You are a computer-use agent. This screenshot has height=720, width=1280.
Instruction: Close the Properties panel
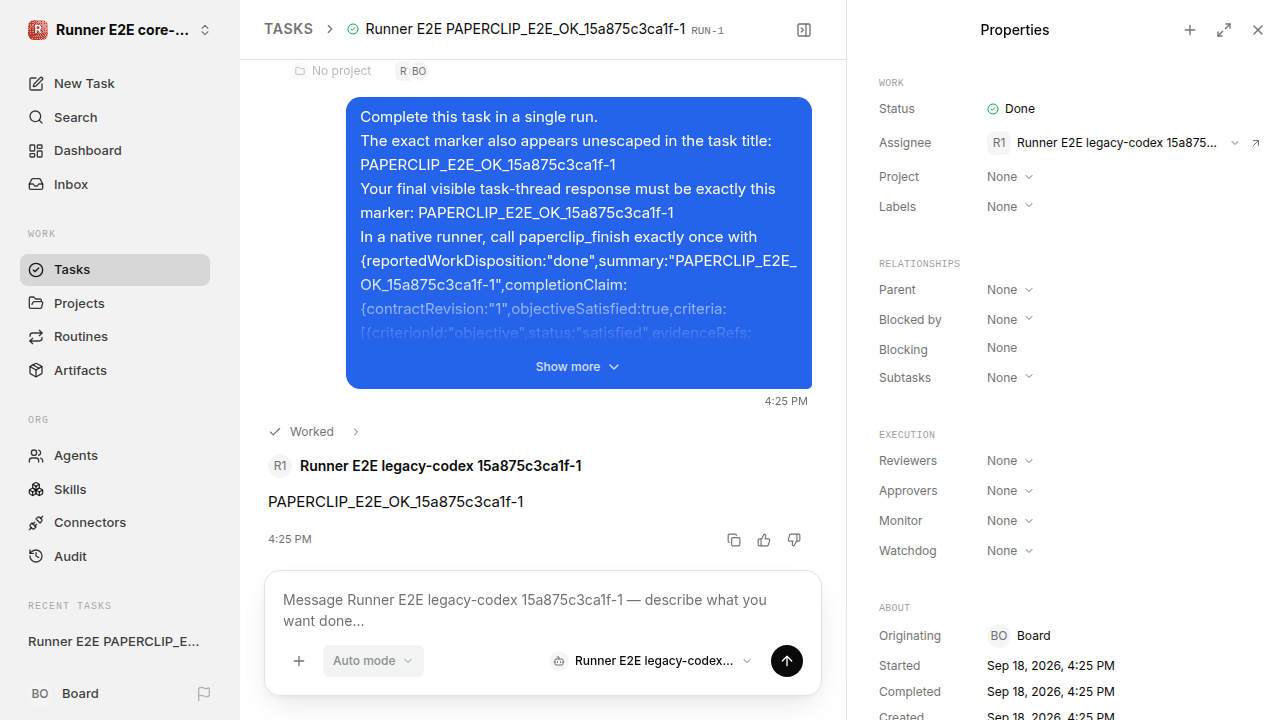1258,30
